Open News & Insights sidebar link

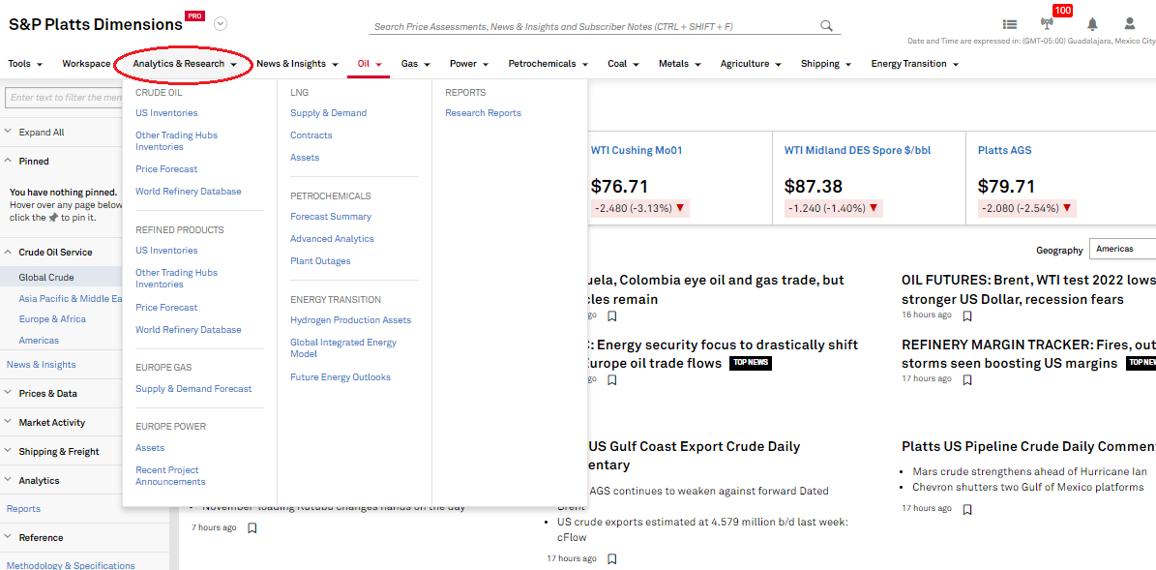point(41,364)
